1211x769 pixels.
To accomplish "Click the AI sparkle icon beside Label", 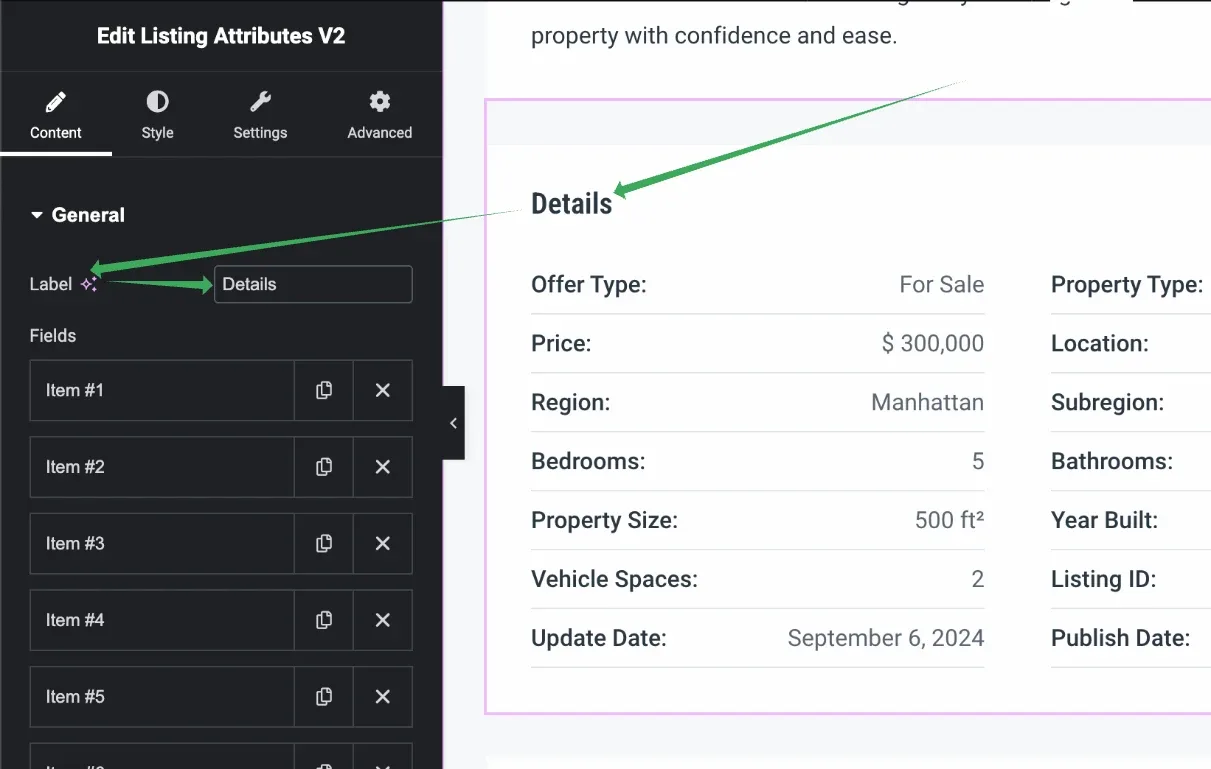I will tap(89, 285).
